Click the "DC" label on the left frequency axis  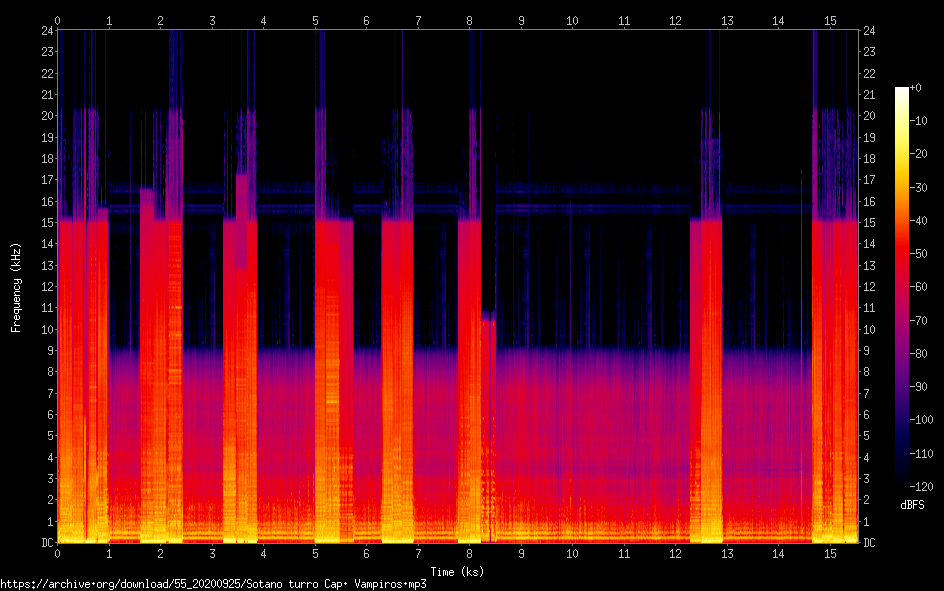pyautogui.click(x=47, y=543)
